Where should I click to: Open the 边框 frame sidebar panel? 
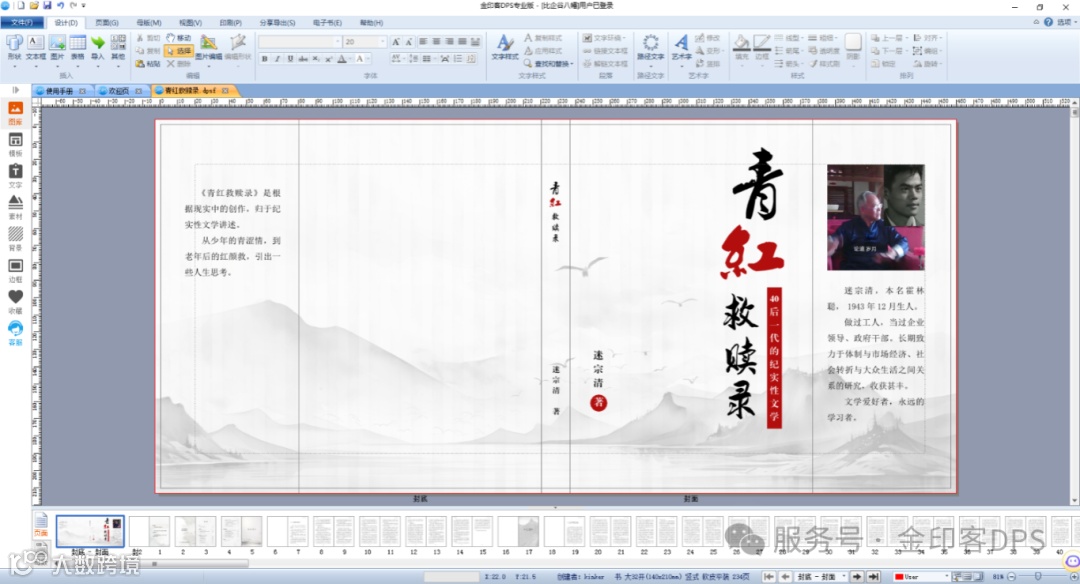(15, 271)
